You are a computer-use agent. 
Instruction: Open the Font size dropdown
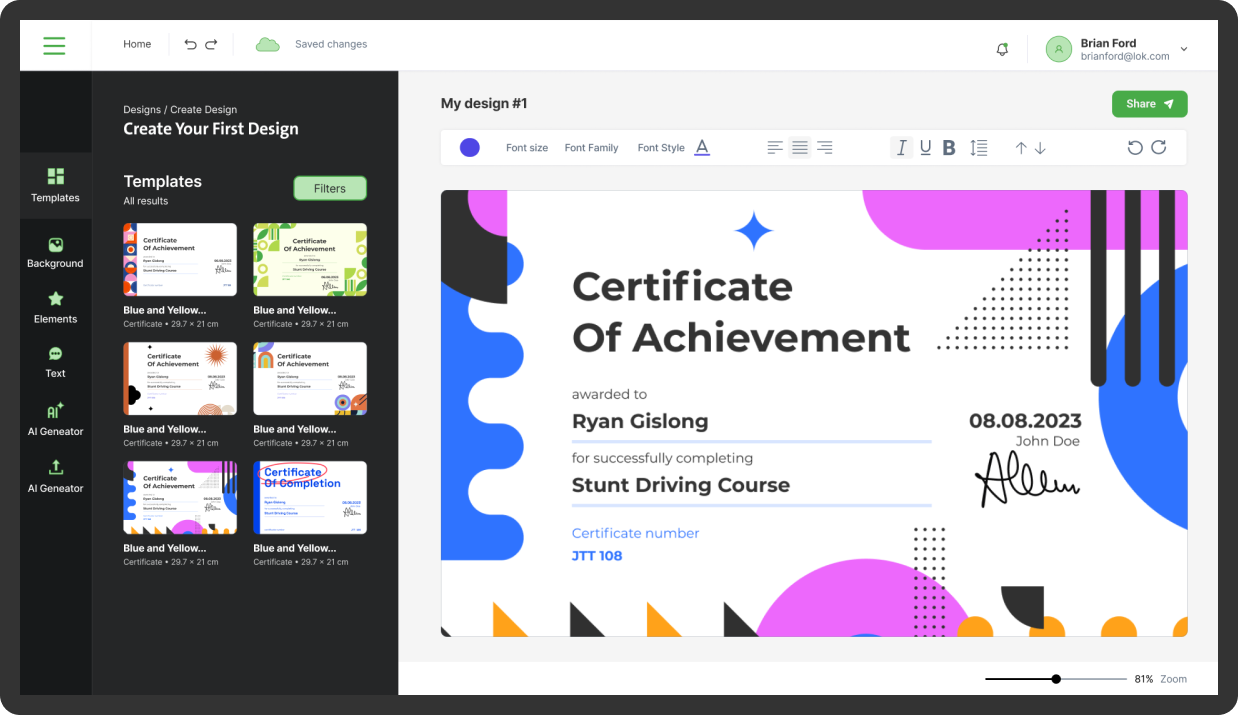click(527, 148)
